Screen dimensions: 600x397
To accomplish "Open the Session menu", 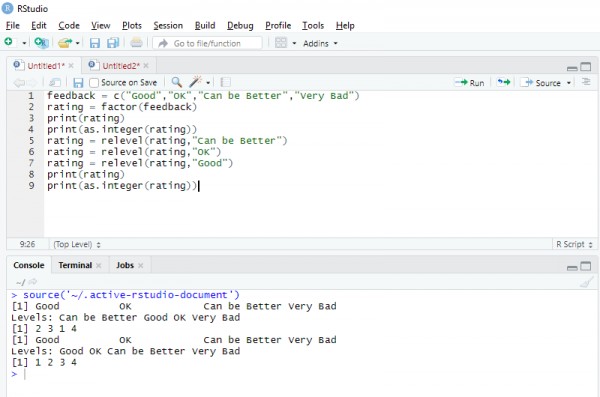I will point(168,26).
